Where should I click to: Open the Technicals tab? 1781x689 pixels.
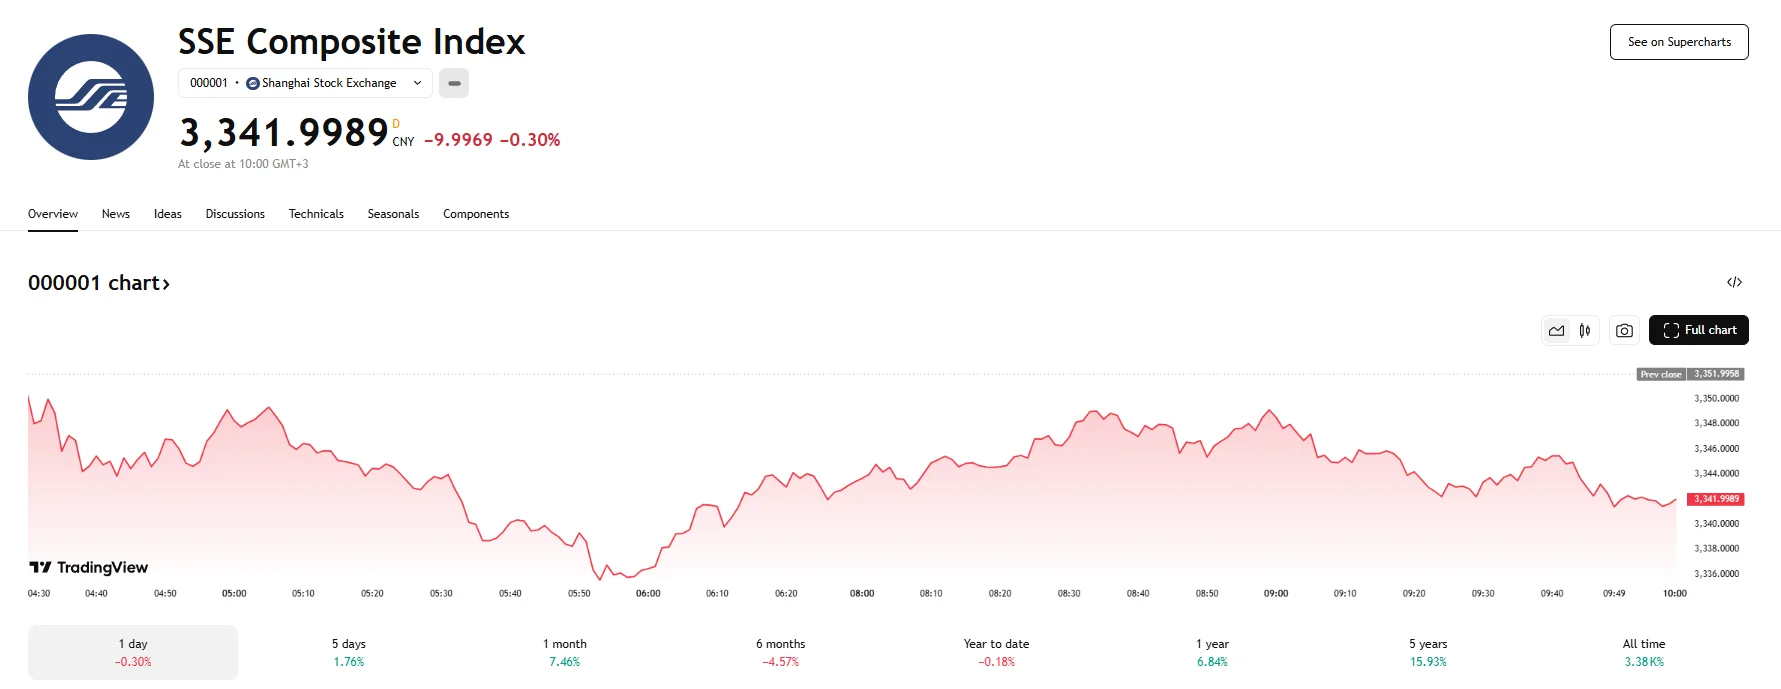point(316,214)
